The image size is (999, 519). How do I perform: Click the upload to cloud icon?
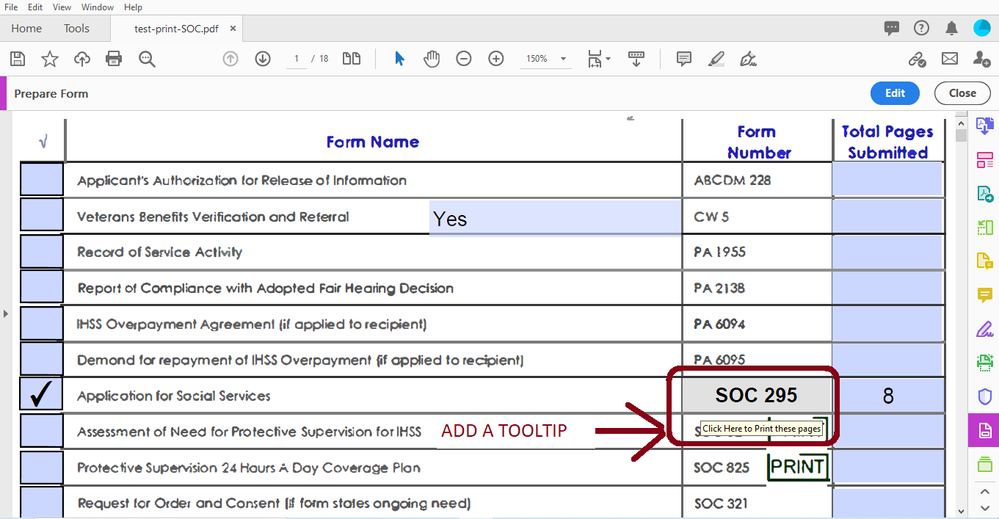point(82,59)
